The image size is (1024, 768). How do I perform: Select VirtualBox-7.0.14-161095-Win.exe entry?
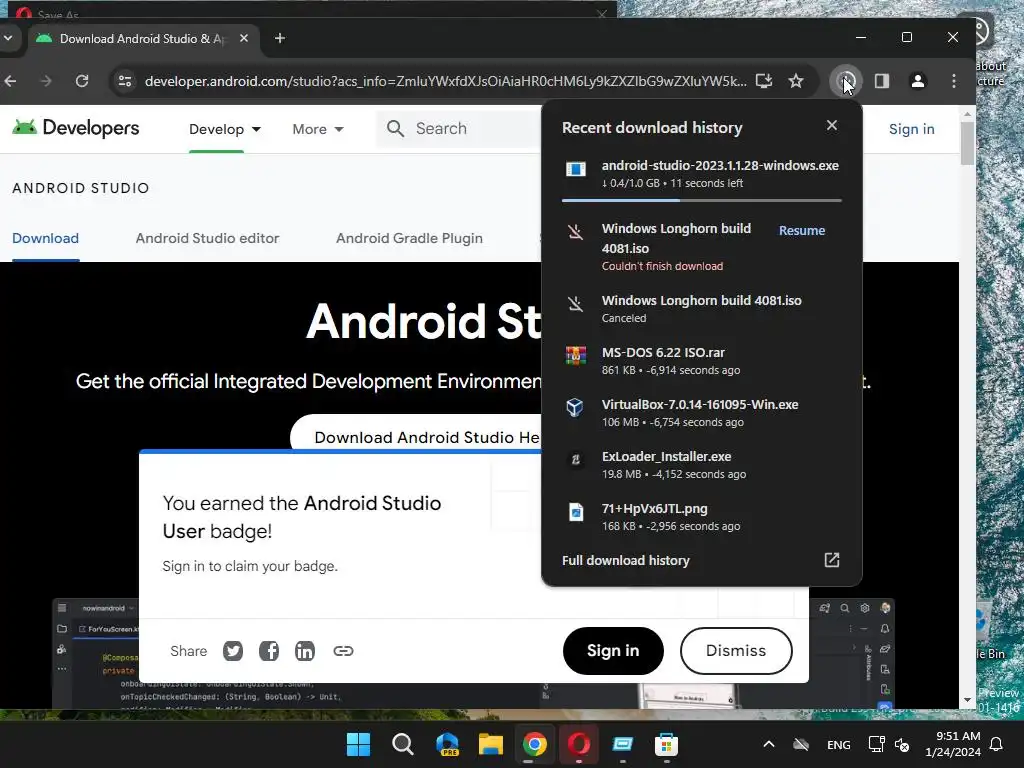pyautogui.click(x=701, y=413)
